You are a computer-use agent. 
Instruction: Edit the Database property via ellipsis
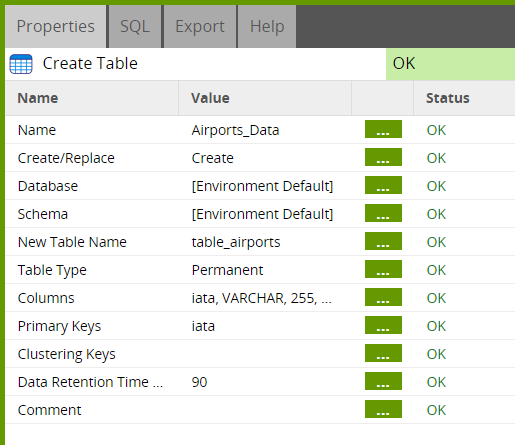[383, 185]
